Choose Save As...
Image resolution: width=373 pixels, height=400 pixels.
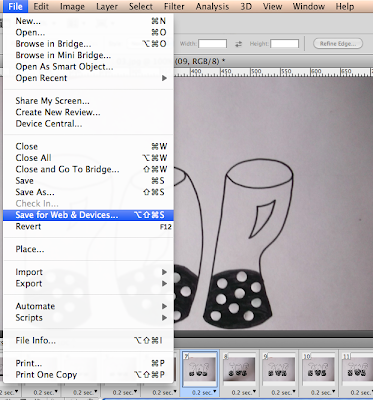coord(88,192)
